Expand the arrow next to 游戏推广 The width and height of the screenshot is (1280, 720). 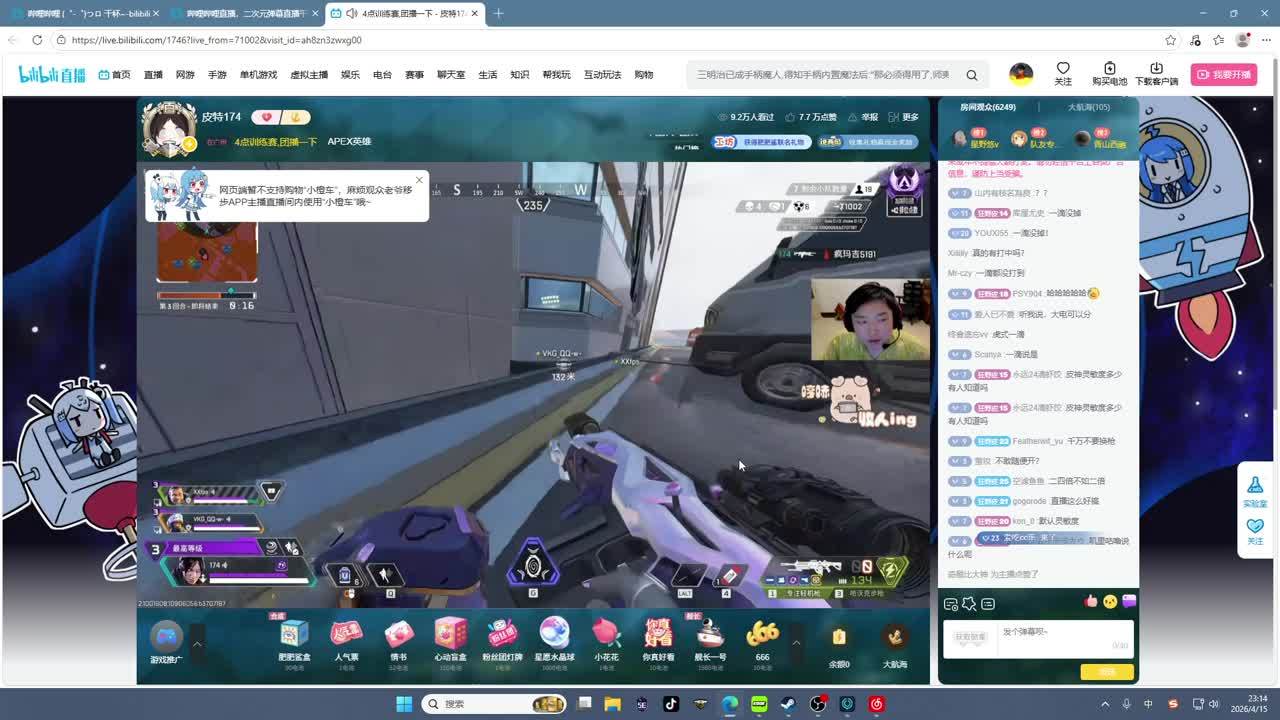pos(197,643)
